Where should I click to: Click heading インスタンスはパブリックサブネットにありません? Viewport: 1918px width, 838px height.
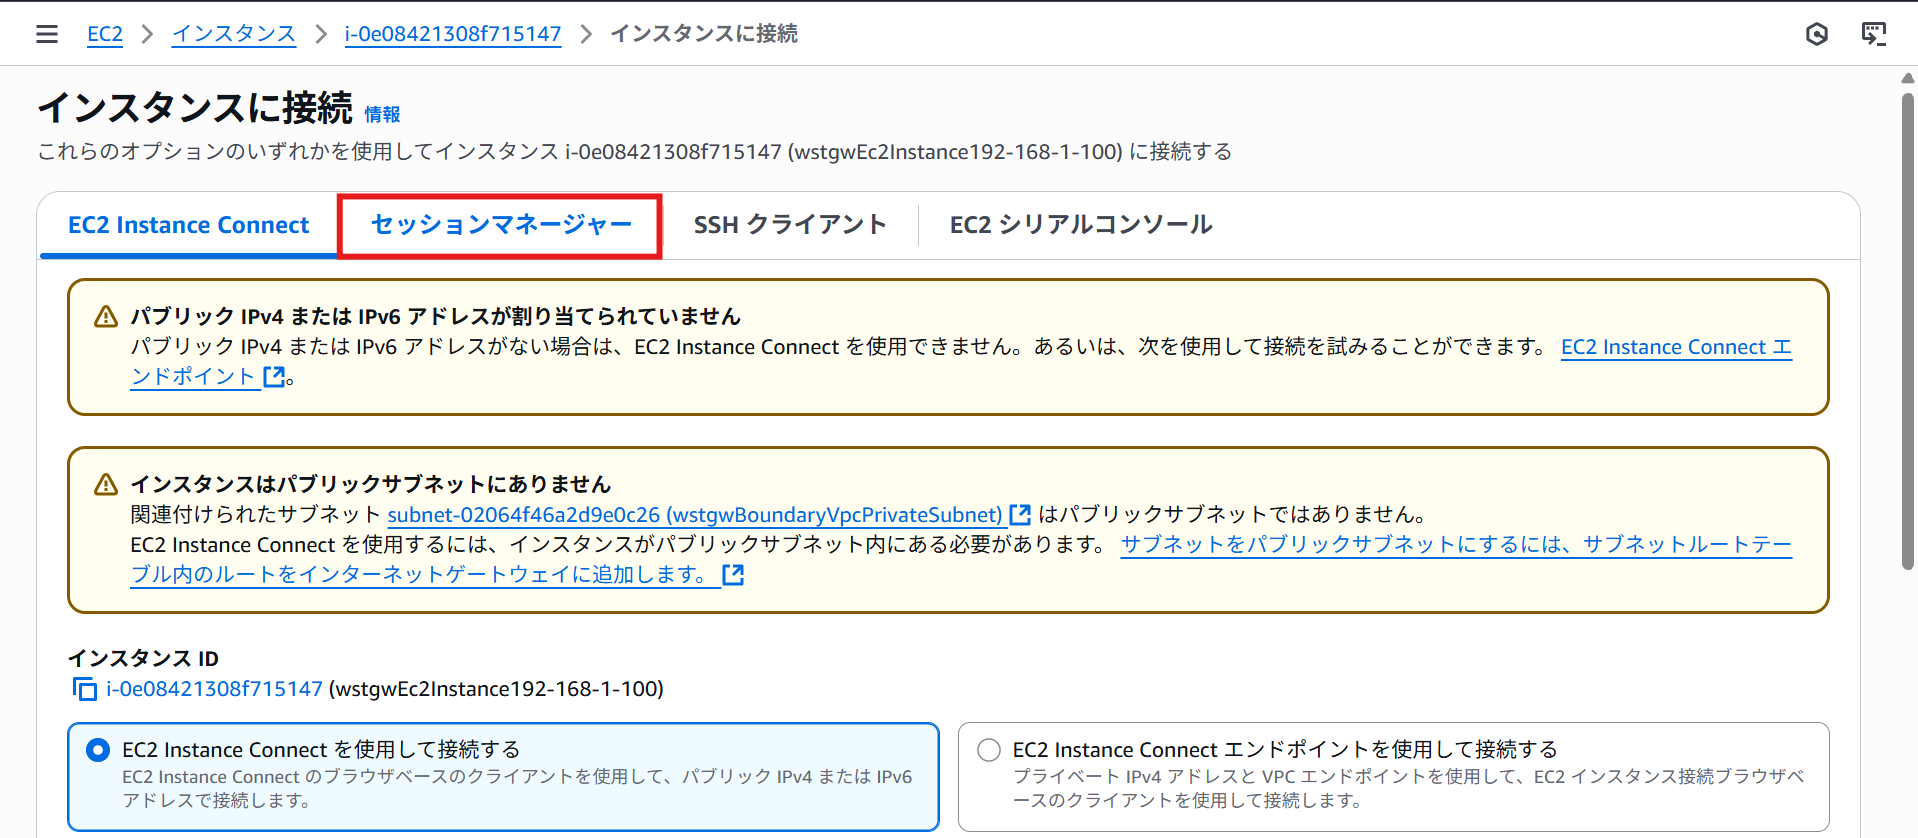[371, 485]
